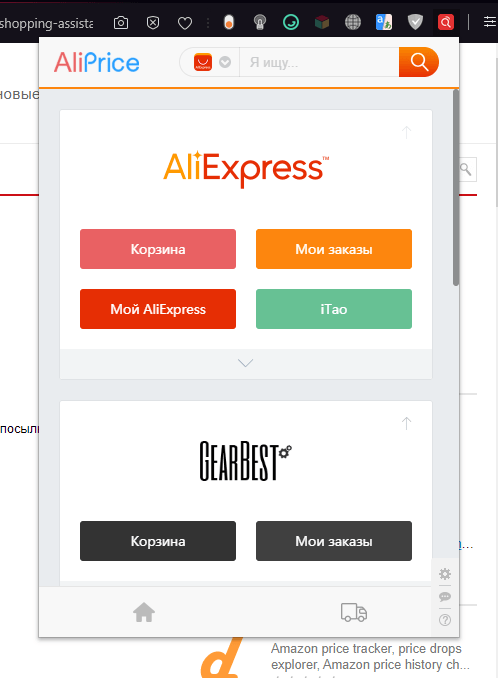Click the ad-blocker shield icon in address bar
This screenshot has height=678, width=498.
[153, 22]
